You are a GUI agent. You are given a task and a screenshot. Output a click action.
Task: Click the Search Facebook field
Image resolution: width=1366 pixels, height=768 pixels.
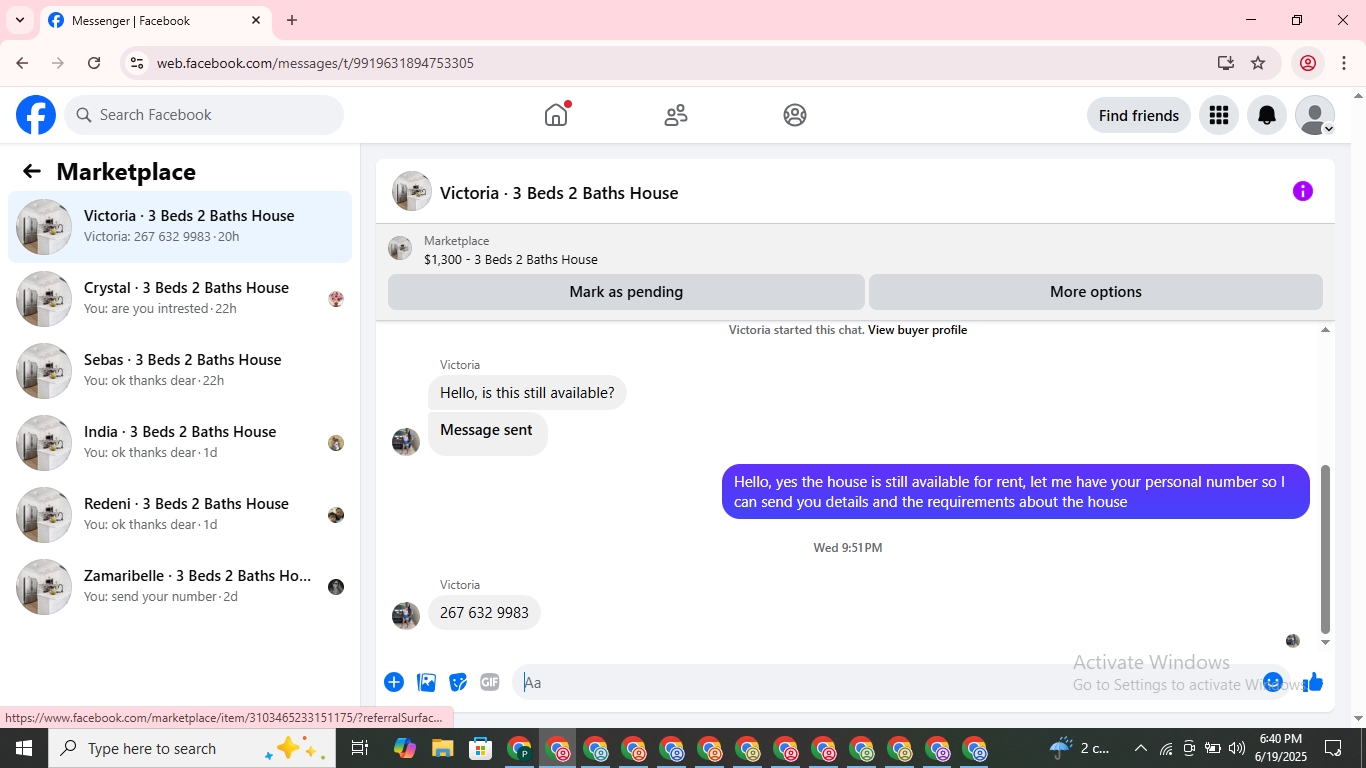point(204,115)
